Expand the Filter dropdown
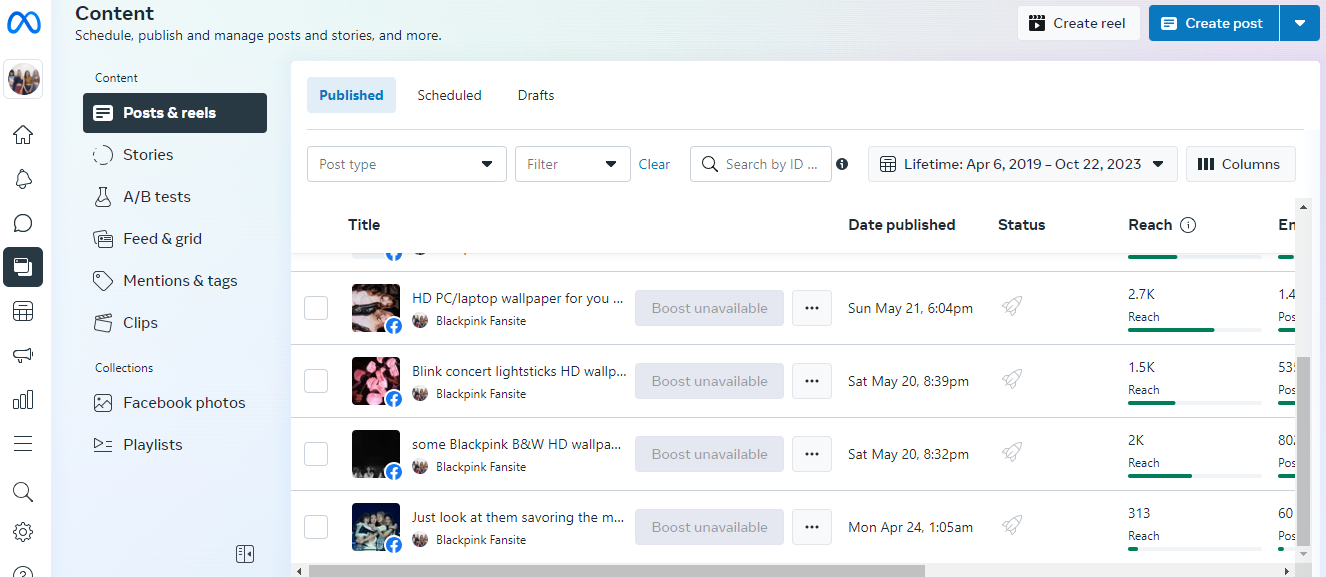 [x=572, y=164]
